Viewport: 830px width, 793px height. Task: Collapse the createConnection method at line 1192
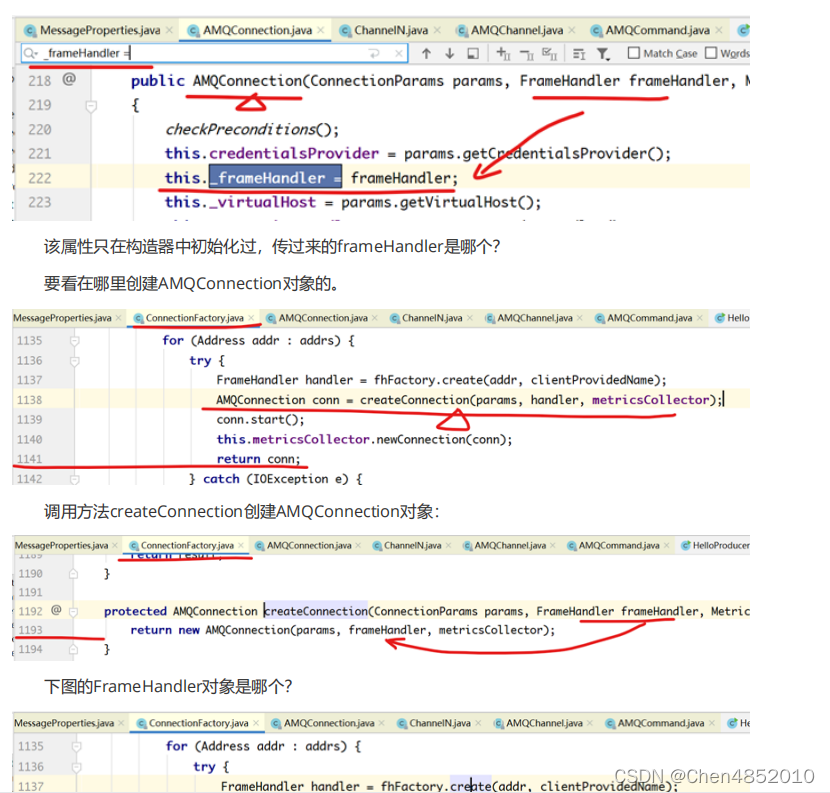coord(74,612)
